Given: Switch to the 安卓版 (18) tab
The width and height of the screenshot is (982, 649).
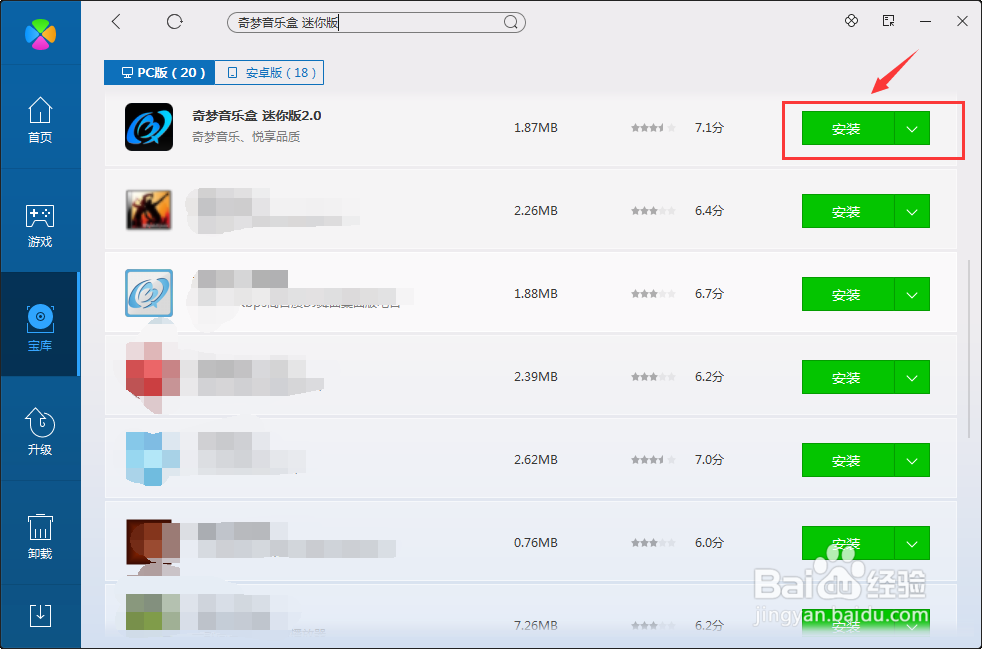Looking at the screenshot, I should pyautogui.click(x=269, y=73).
